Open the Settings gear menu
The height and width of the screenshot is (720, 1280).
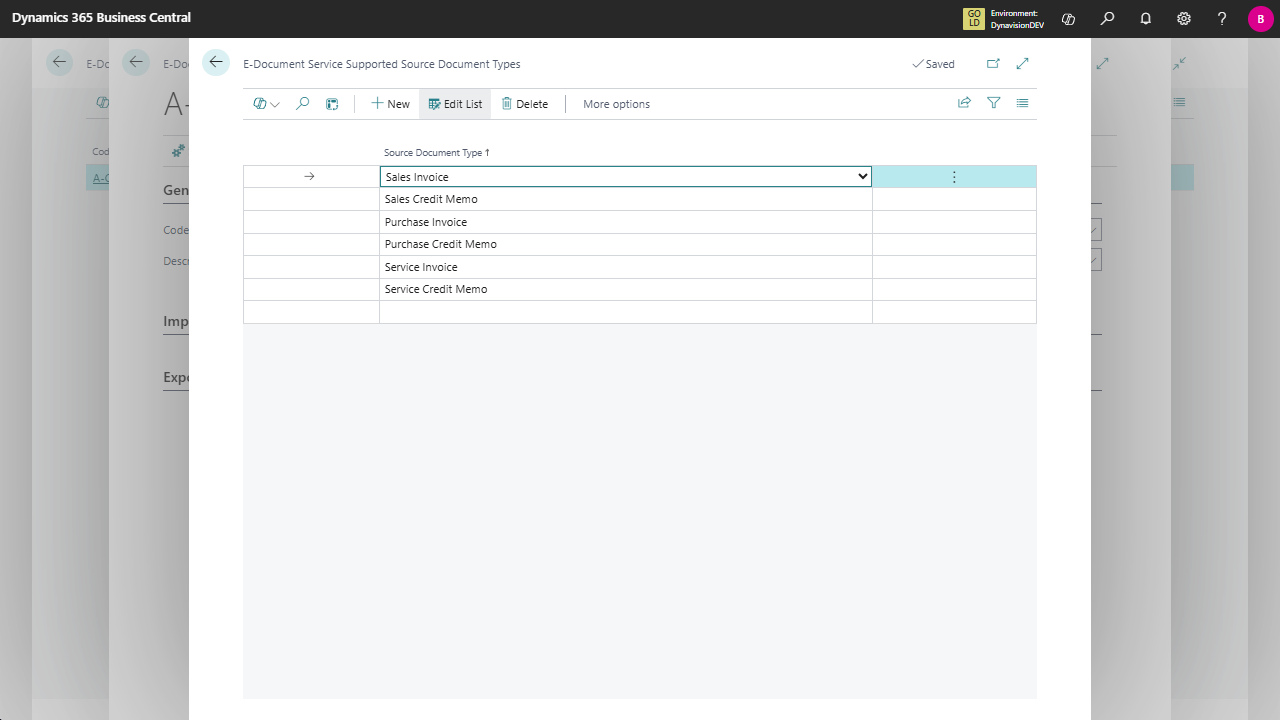(1184, 18)
